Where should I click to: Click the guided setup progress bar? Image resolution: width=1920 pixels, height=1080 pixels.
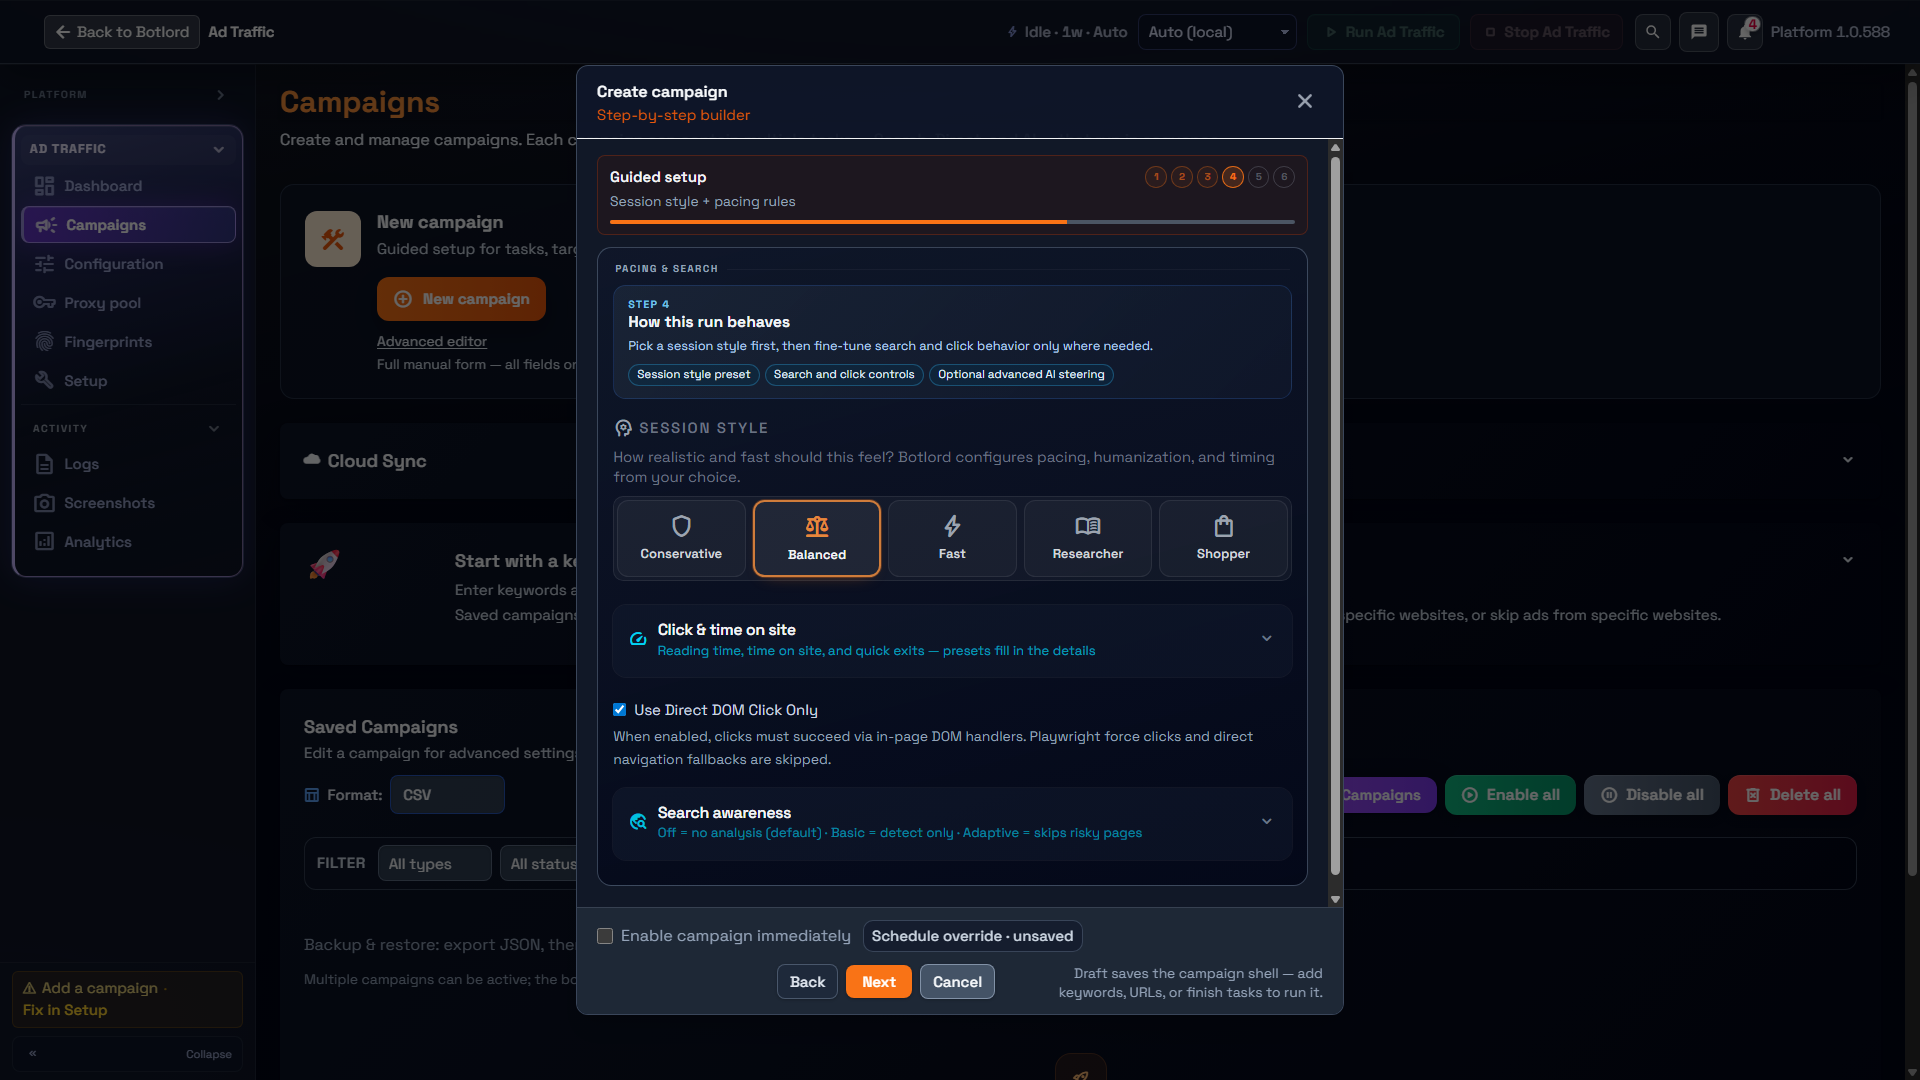952,222
